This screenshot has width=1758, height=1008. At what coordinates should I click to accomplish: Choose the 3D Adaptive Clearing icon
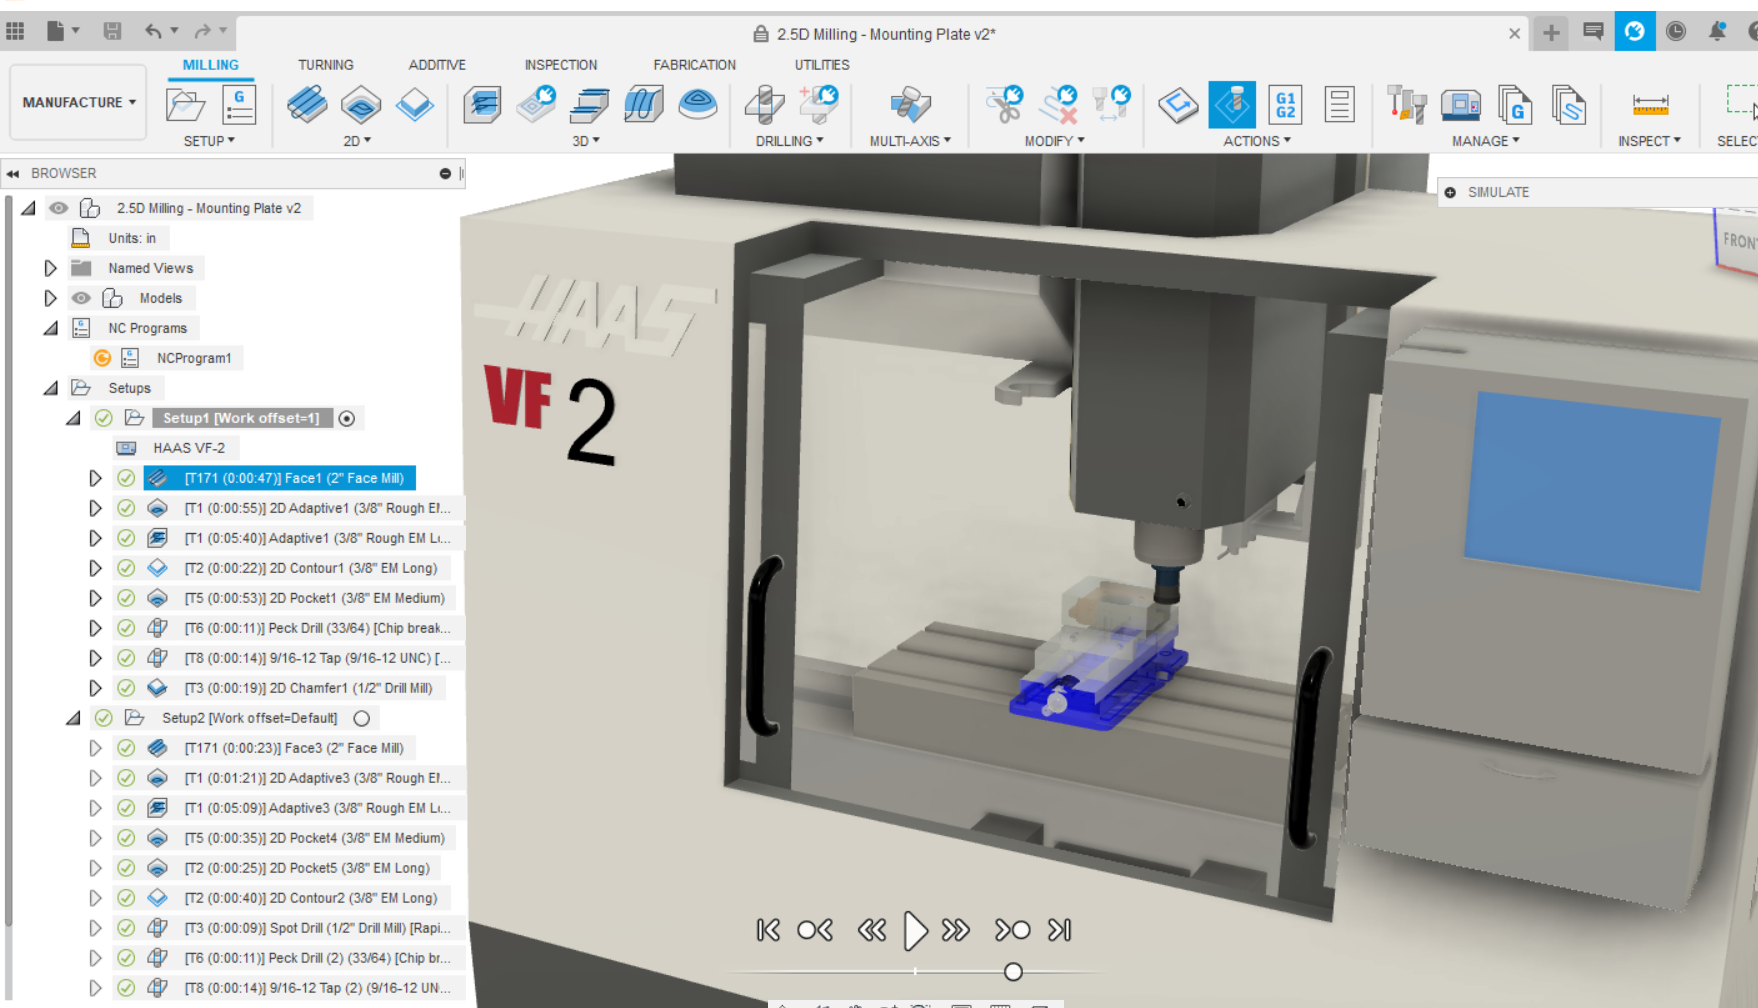(482, 105)
